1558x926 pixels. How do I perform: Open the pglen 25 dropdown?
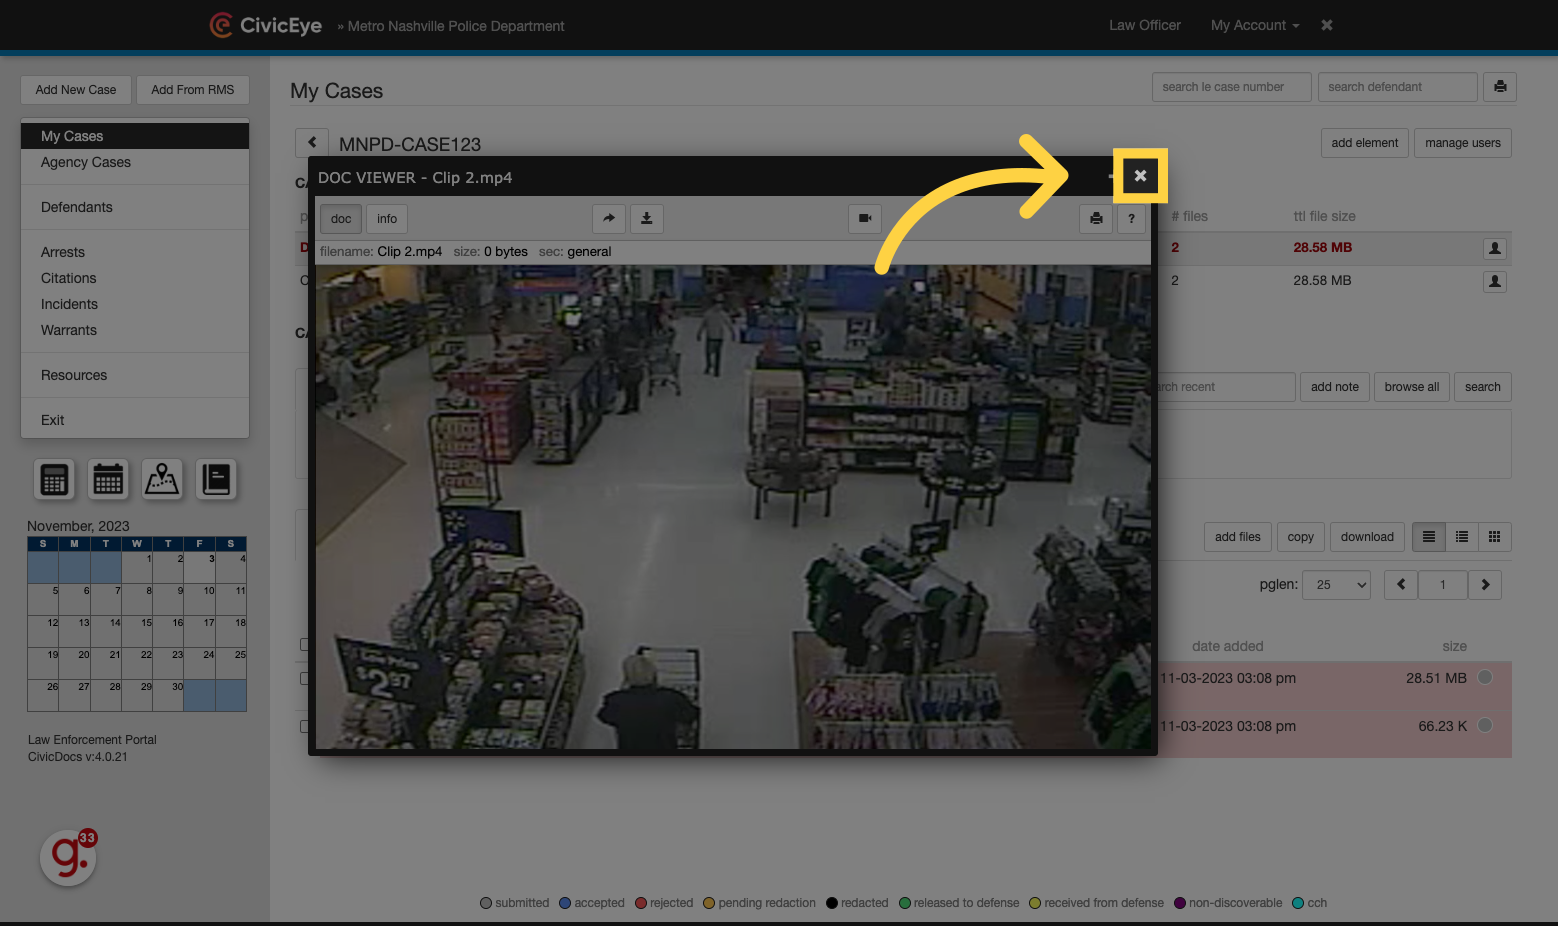(x=1338, y=585)
